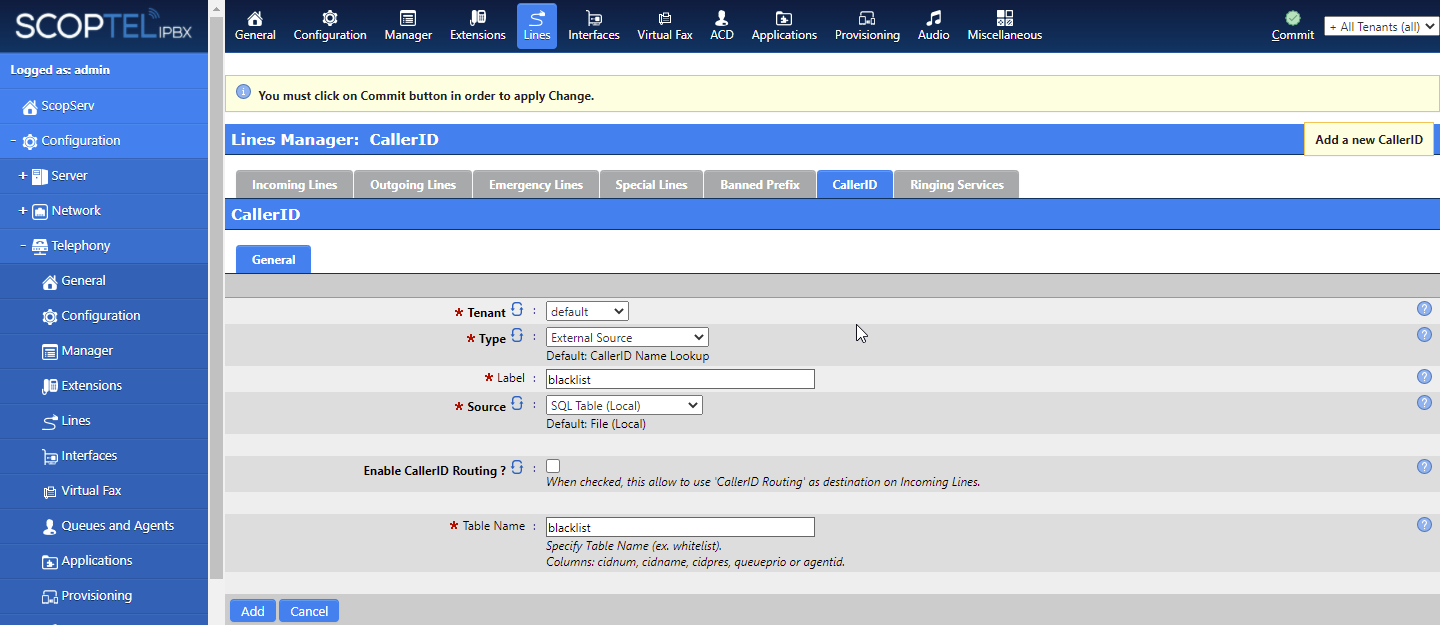Open help icon for Source row
1440x625 pixels.
(x=1424, y=403)
